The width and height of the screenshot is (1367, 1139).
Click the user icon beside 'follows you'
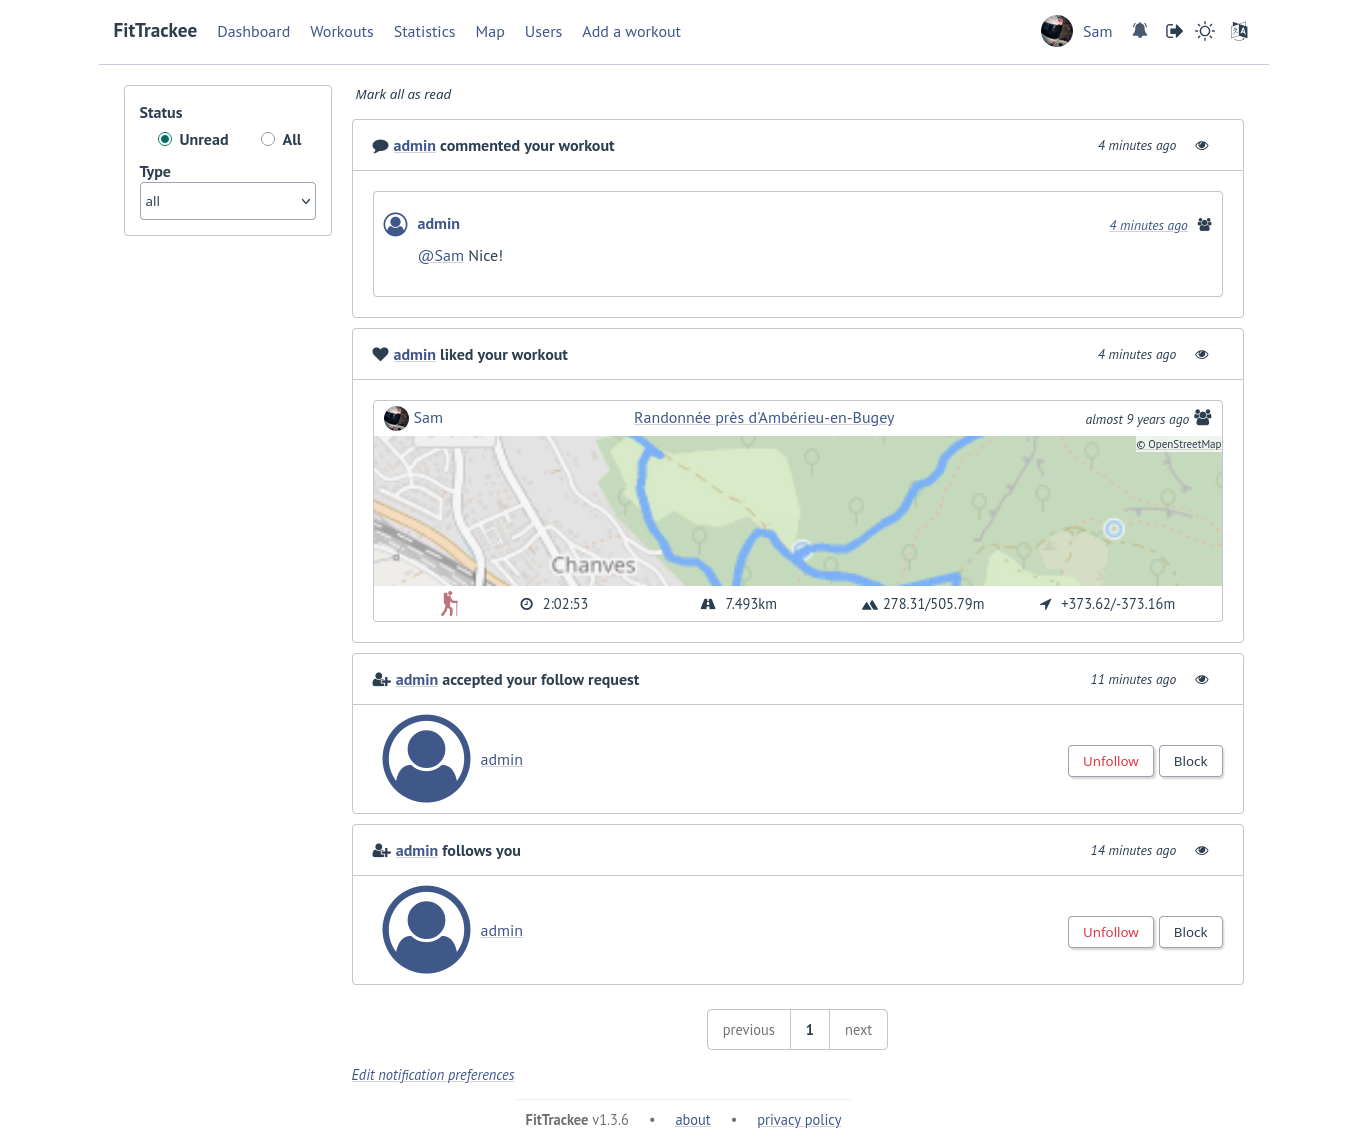click(x=381, y=851)
